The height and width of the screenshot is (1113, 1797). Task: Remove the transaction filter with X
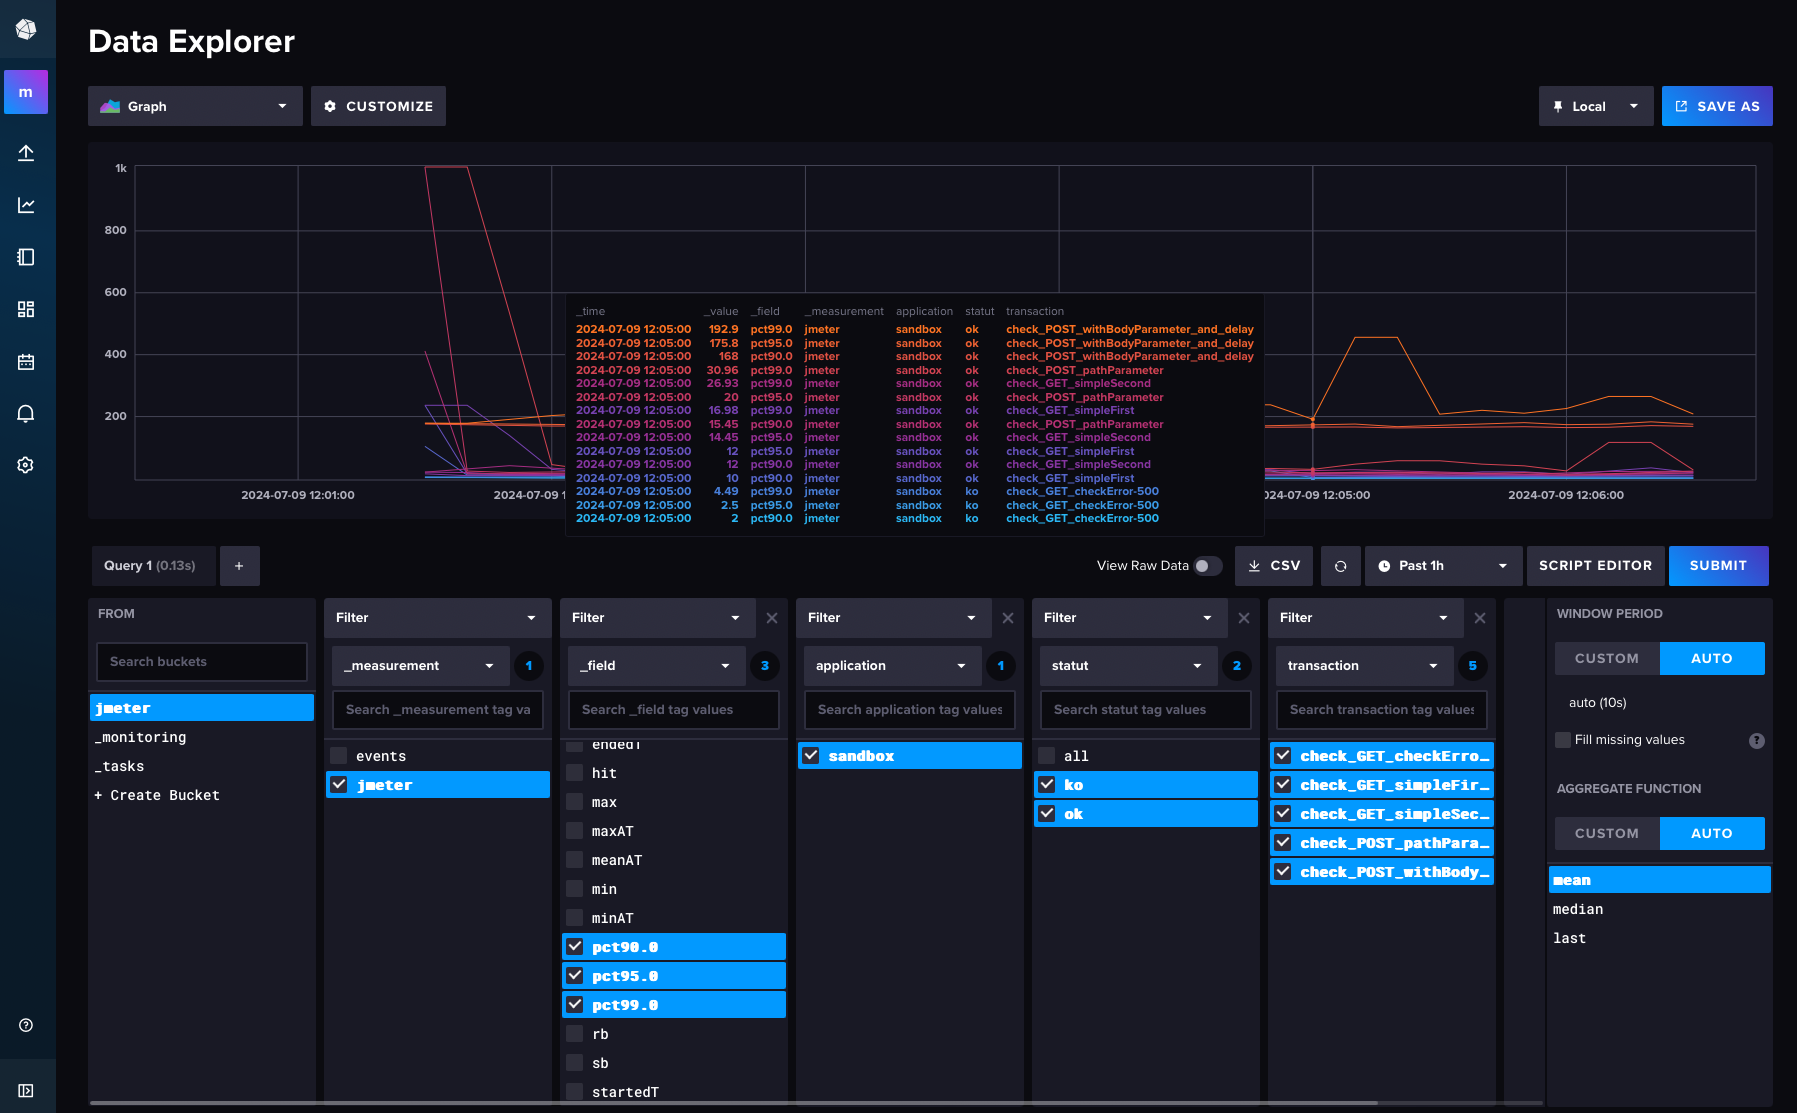(x=1480, y=618)
